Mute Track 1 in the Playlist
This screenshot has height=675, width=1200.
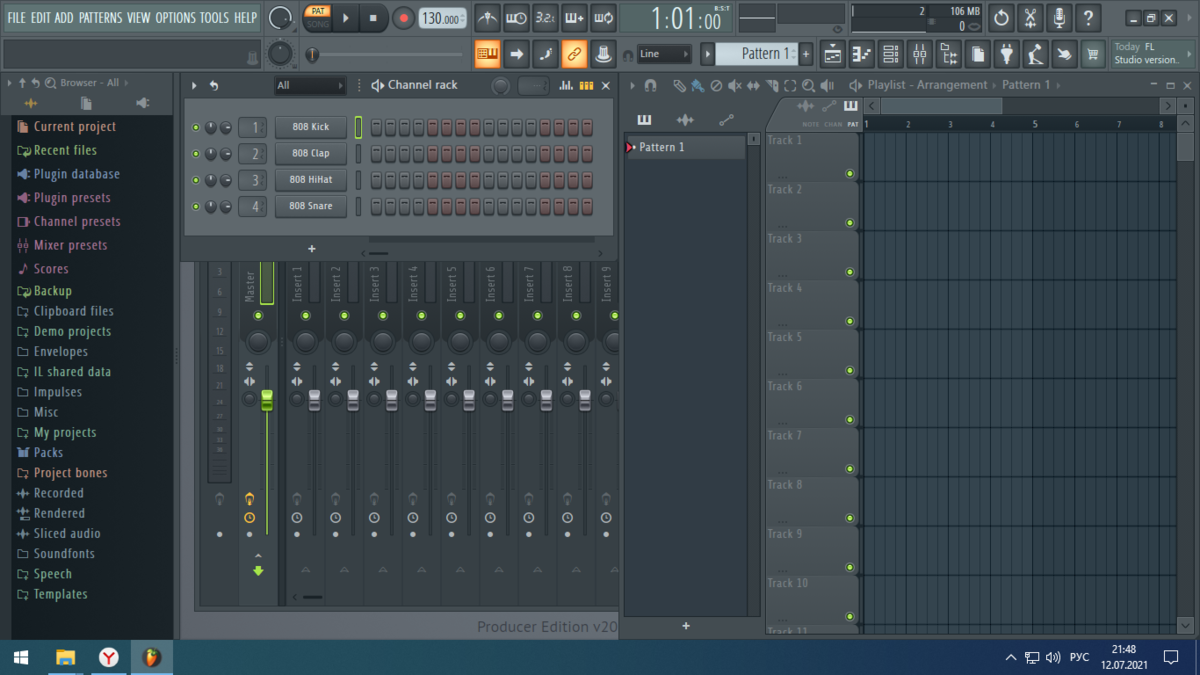tap(850, 173)
